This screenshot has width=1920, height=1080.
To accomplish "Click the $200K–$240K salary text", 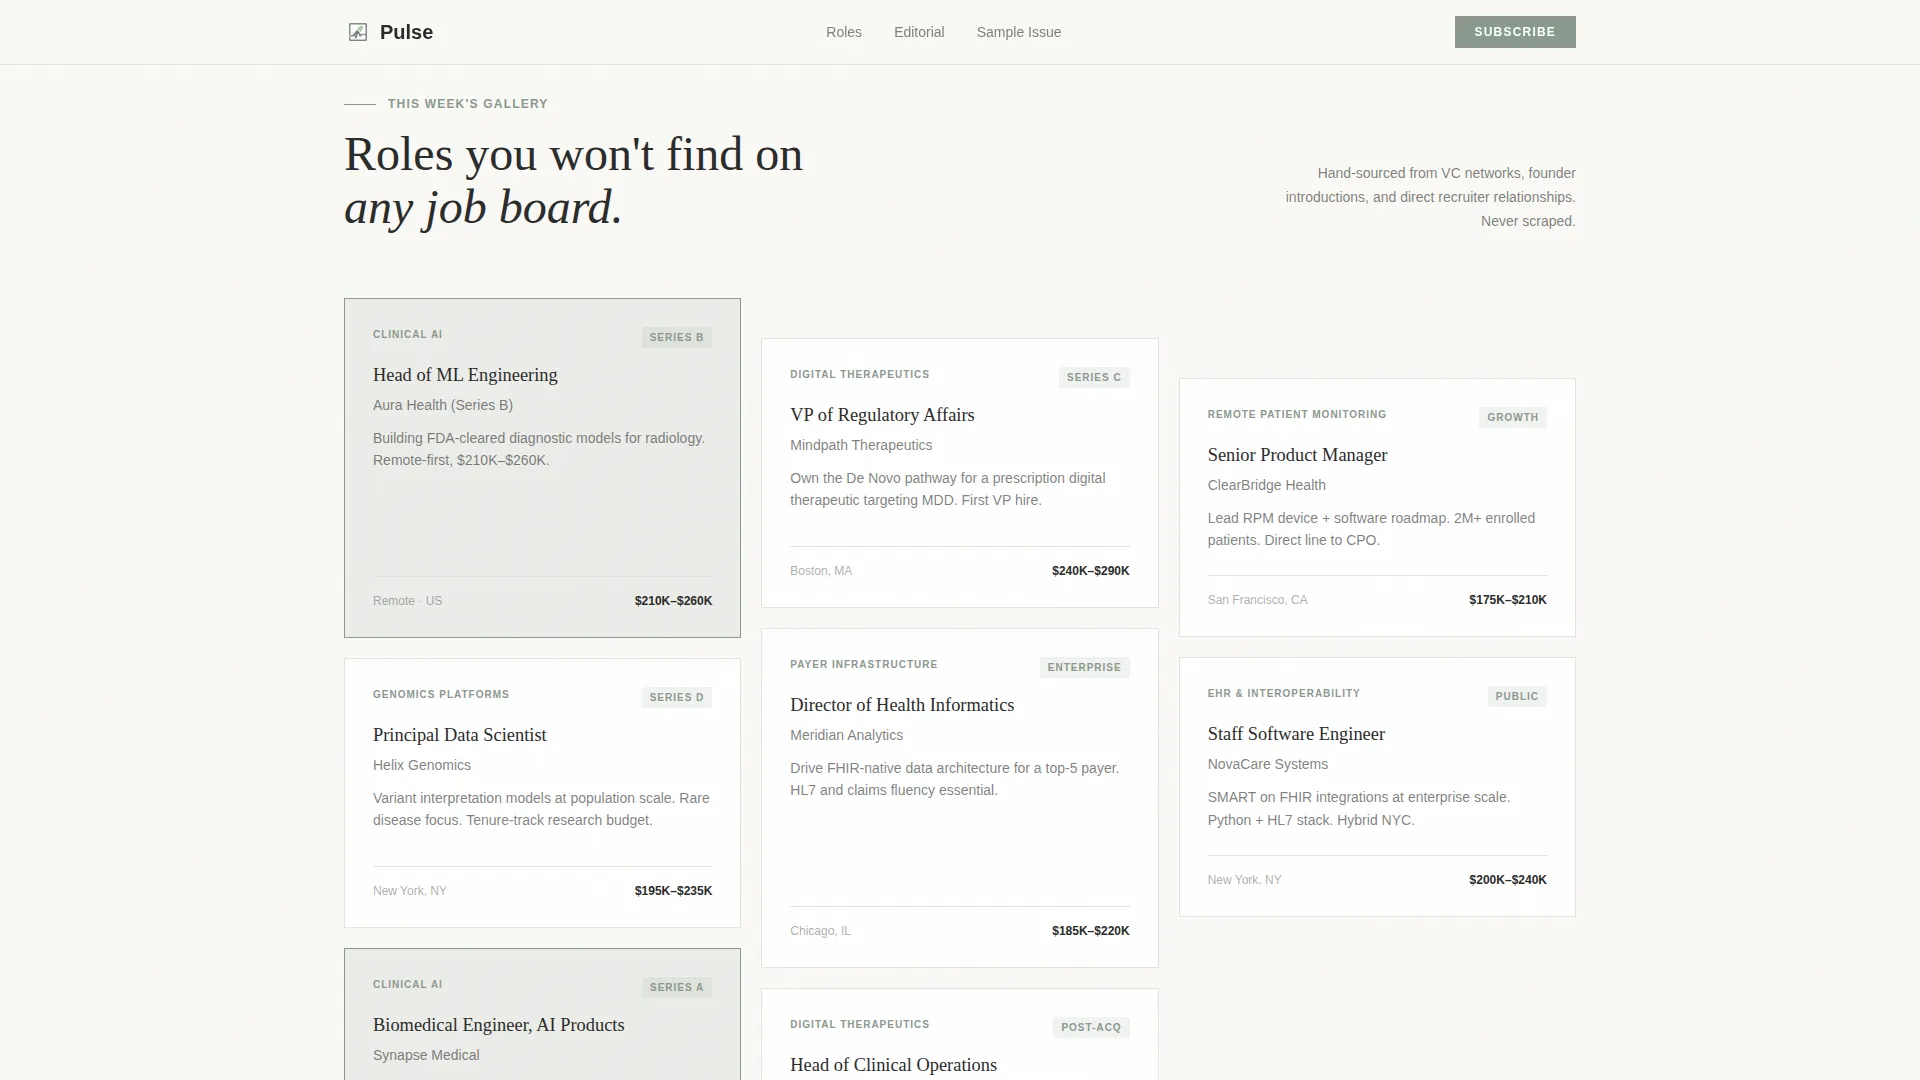I will [x=1507, y=880].
